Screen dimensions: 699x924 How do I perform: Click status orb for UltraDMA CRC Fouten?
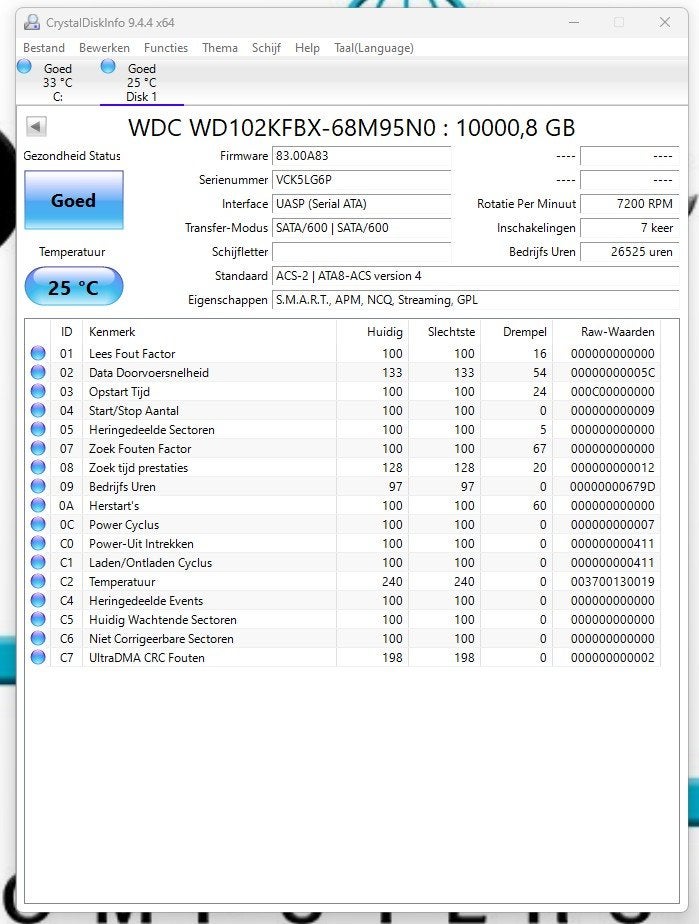[x=38, y=657]
